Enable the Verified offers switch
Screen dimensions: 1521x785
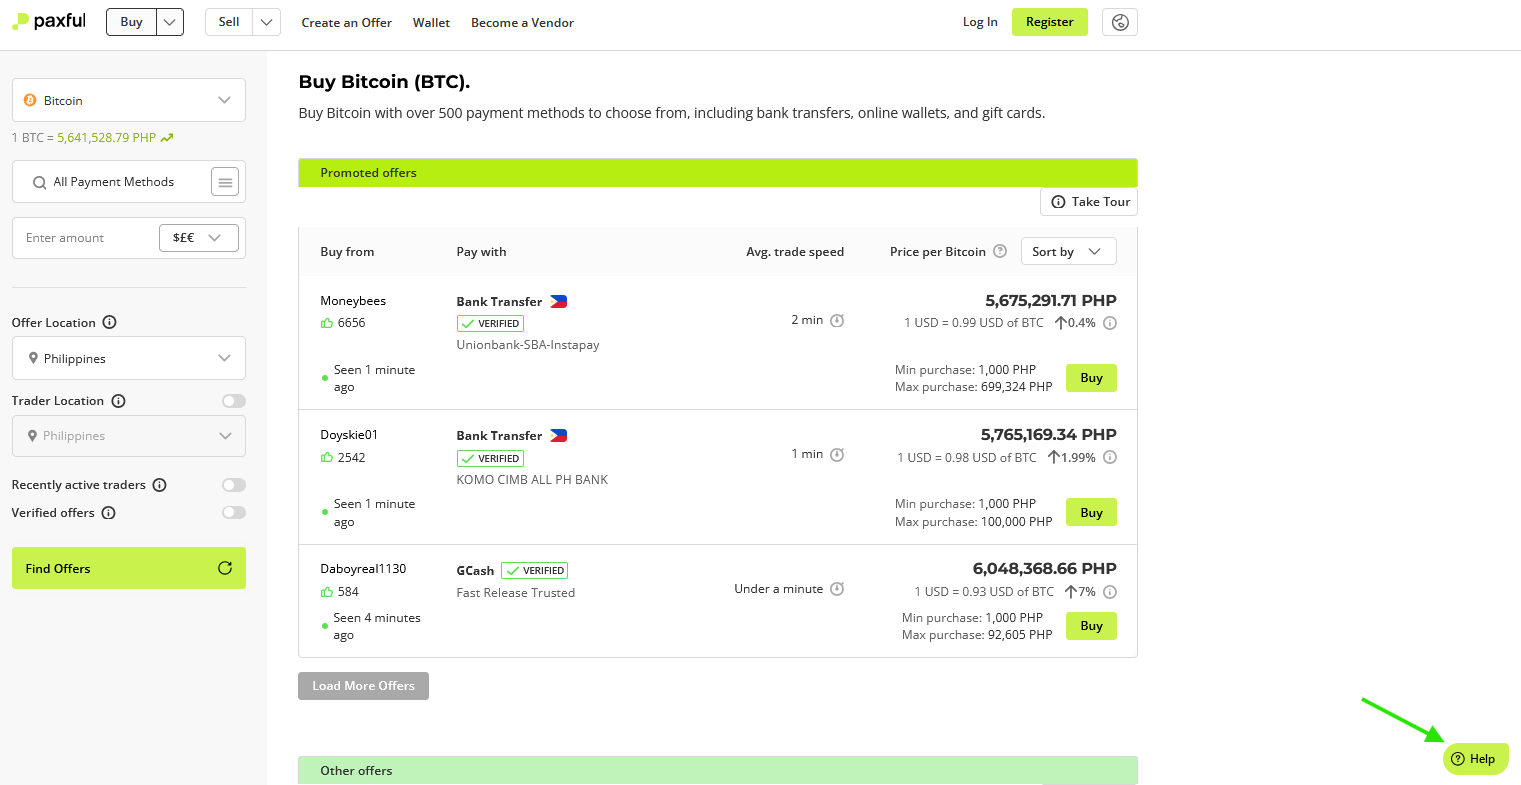pyautogui.click(x=234, y=513)
